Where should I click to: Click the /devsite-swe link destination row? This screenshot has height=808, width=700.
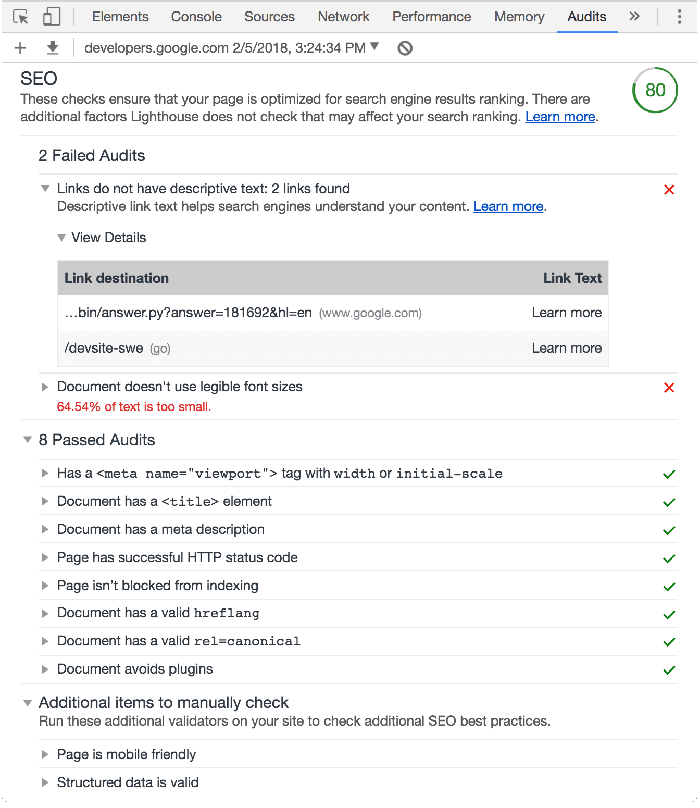pos(104,348)
